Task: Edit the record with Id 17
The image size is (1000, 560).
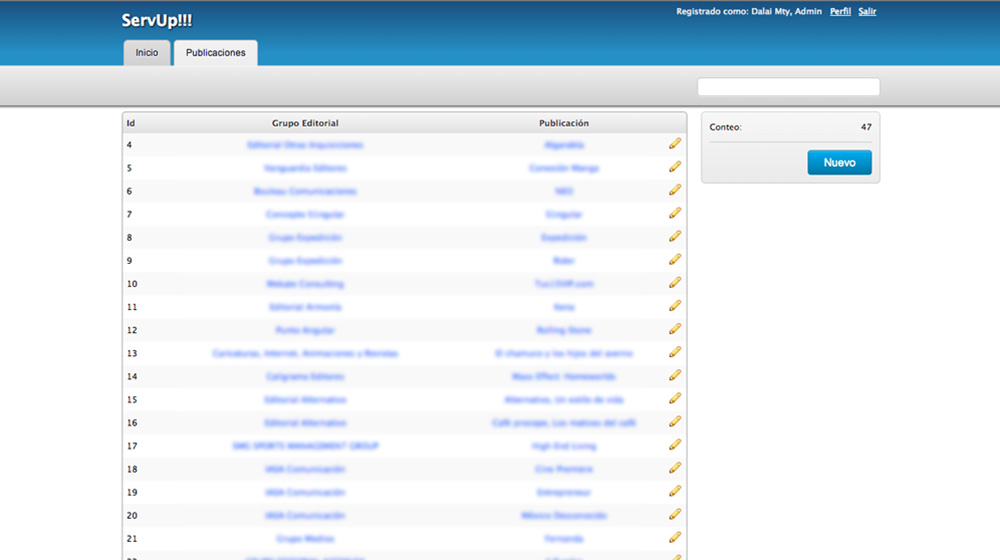Action: 675,445
